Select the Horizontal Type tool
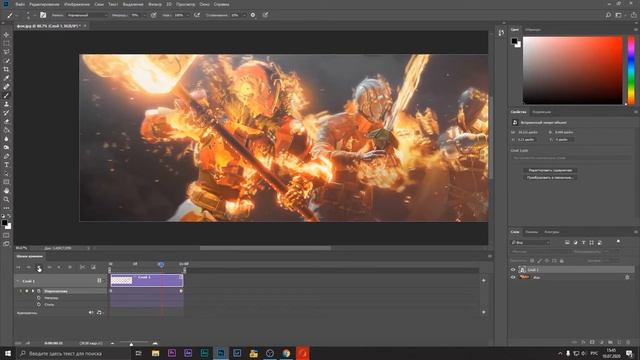 click(6, 165)
